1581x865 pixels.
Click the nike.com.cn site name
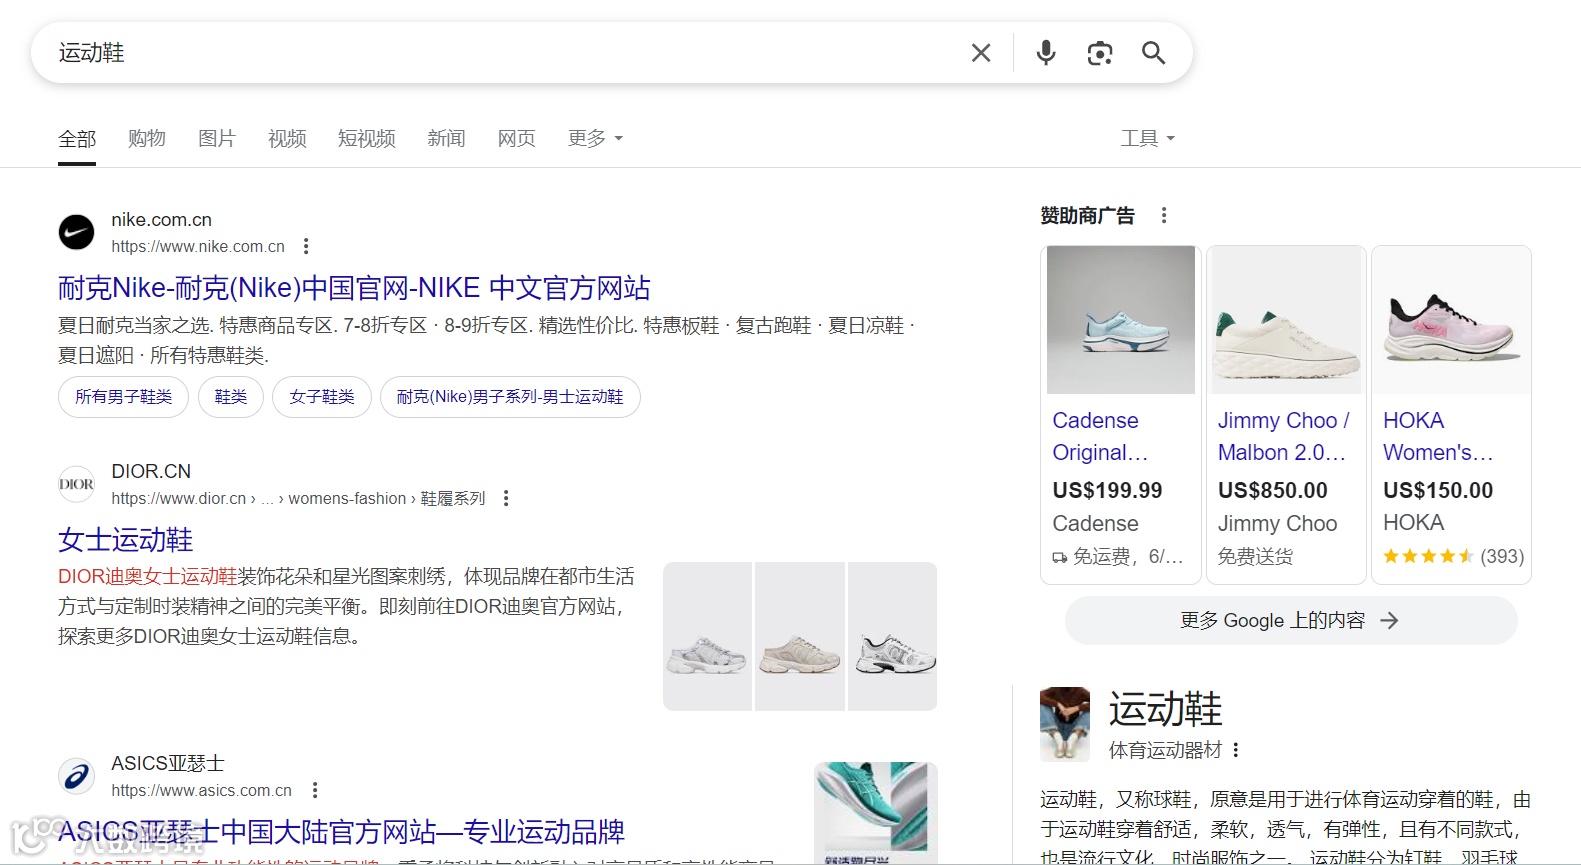[161, 220]
